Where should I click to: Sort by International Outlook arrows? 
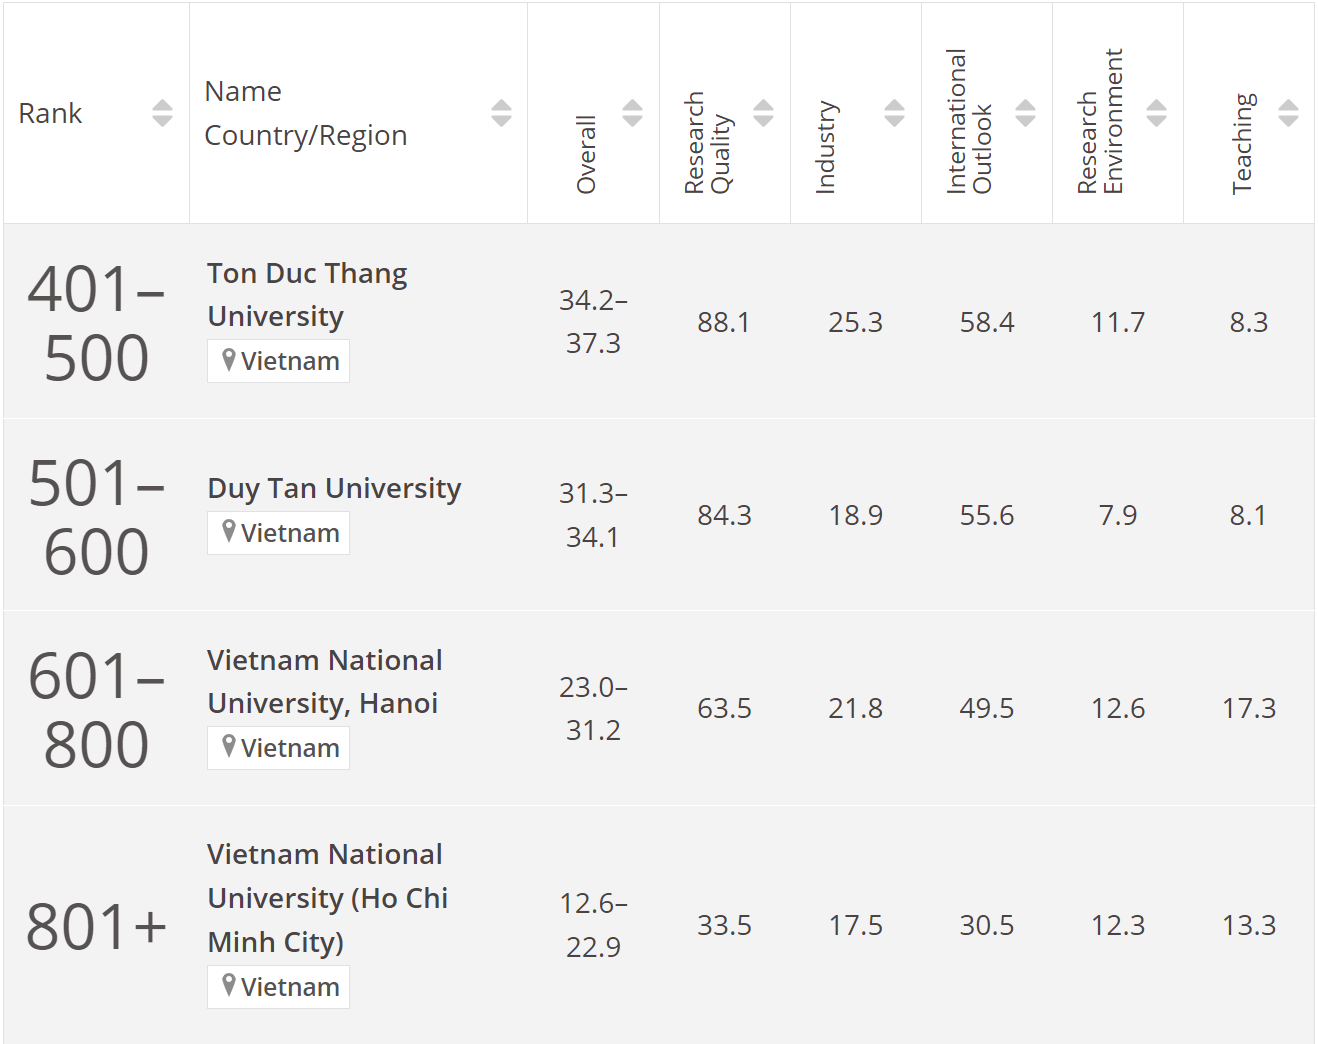click(1025, 113)
